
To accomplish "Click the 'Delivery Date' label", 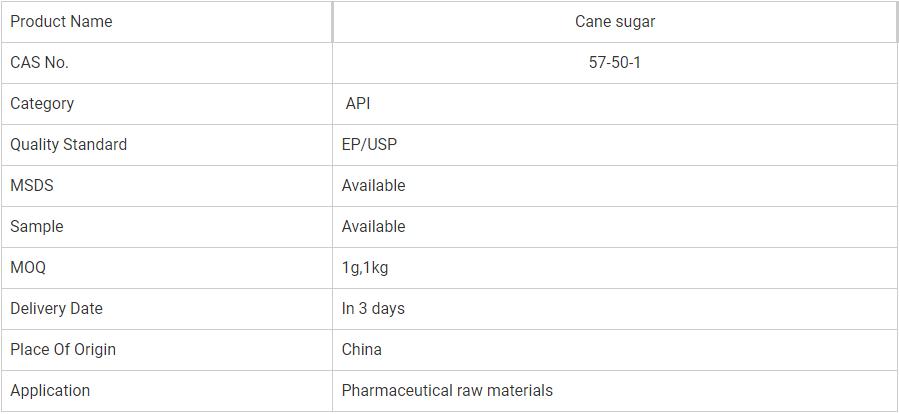I will point(56,308).
